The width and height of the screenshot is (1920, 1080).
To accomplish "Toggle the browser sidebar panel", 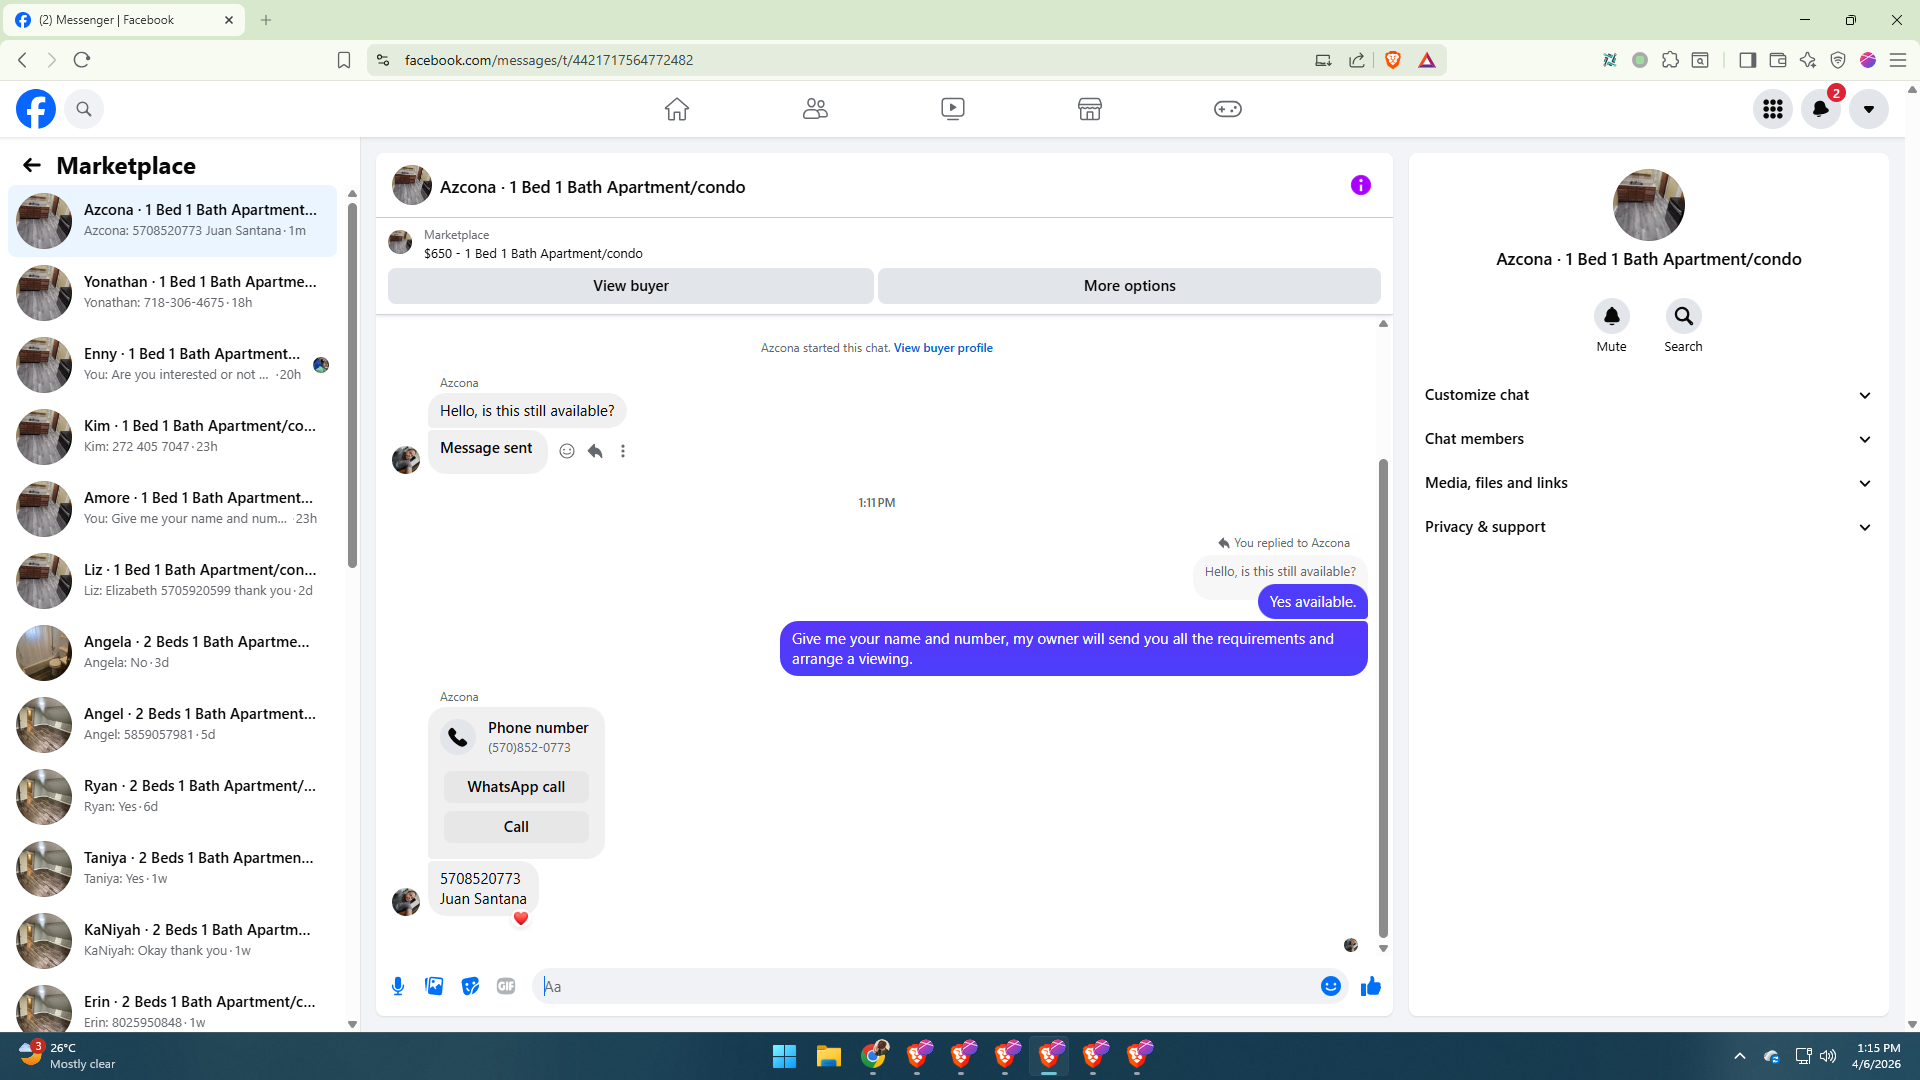I will click(1747, 60).
